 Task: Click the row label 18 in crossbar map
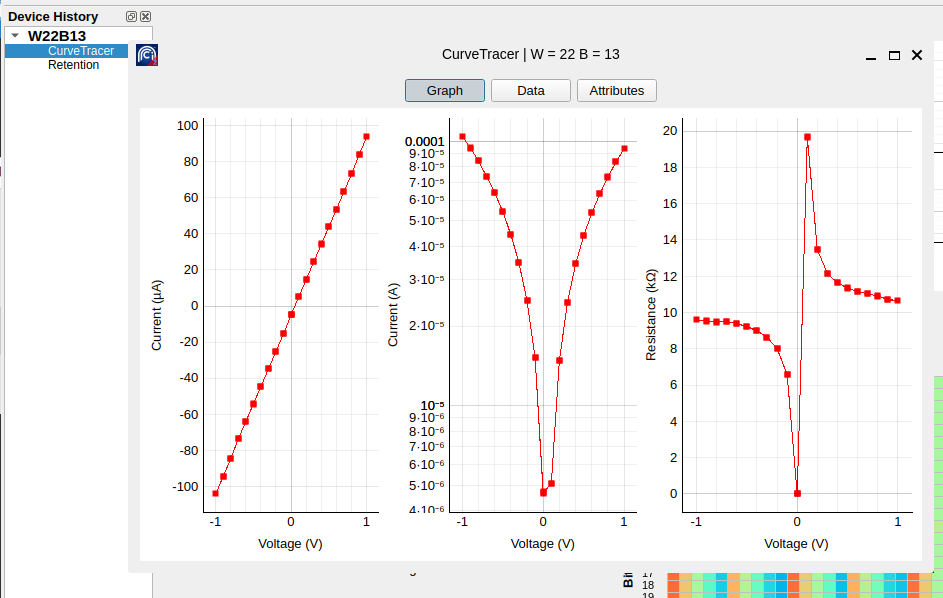pyautogui.click(x=648, y=585)
